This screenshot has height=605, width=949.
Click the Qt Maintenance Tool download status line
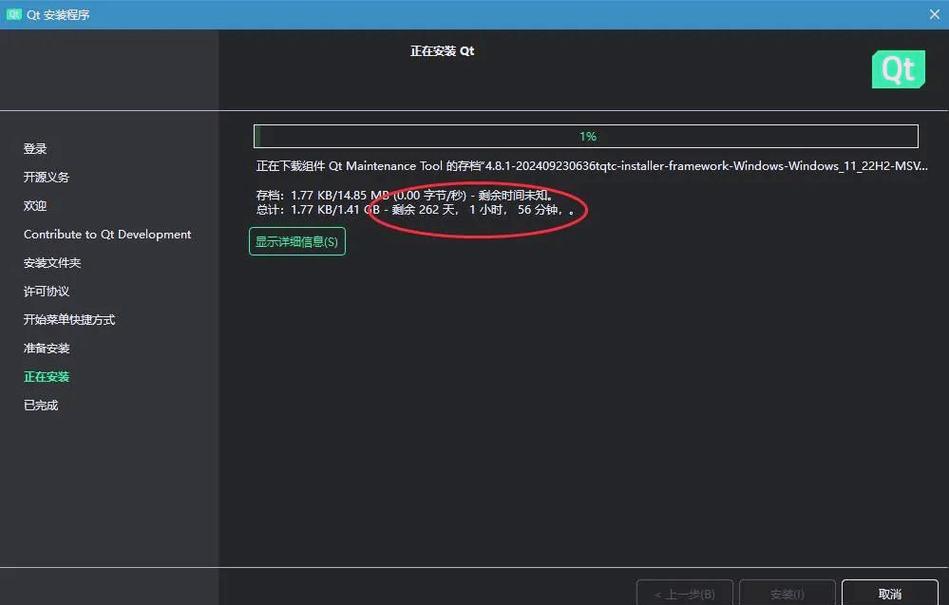(591, 166)
